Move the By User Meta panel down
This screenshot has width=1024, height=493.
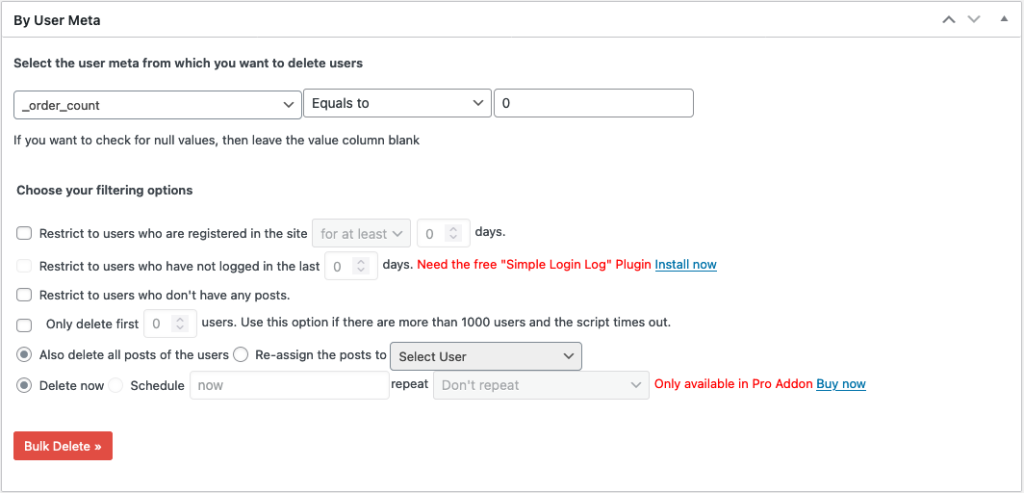tap(973, 20)
